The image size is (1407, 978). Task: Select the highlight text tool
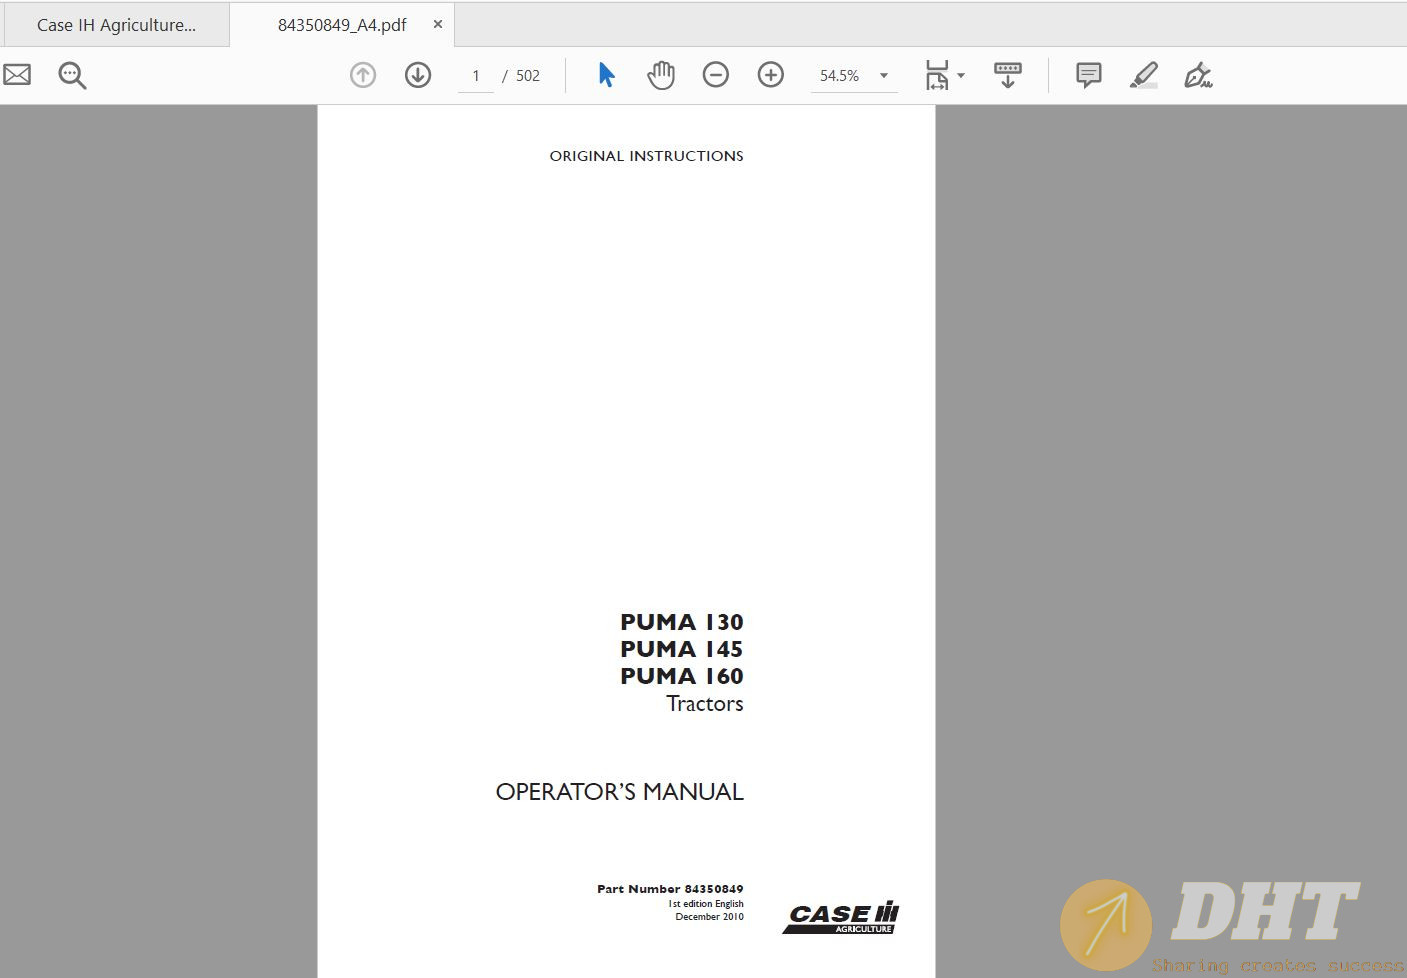tap(1143, 75)
